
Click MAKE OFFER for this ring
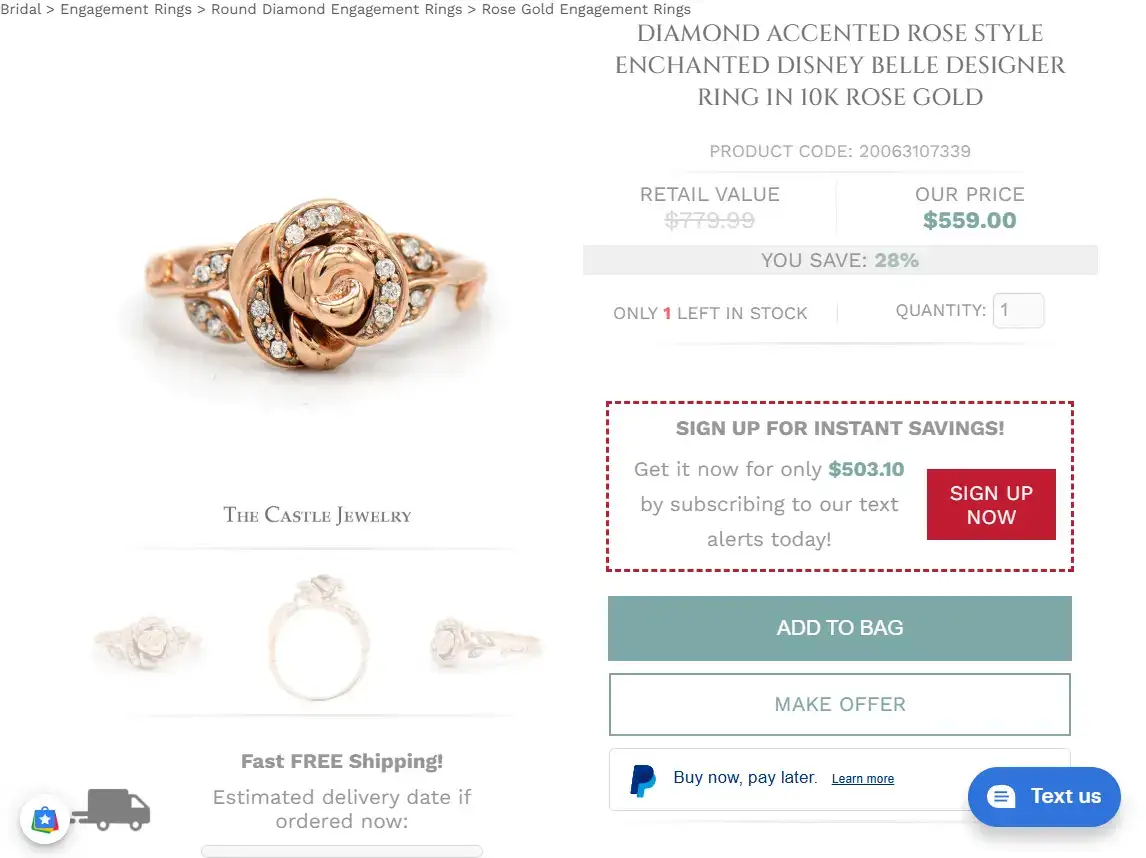click(x=839, y=704)
